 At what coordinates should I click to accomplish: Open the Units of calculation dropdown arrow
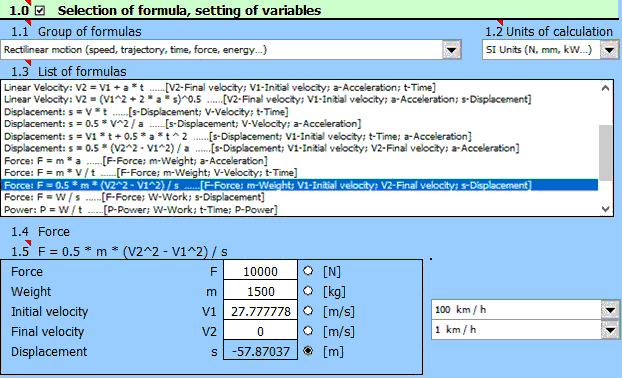609,50
